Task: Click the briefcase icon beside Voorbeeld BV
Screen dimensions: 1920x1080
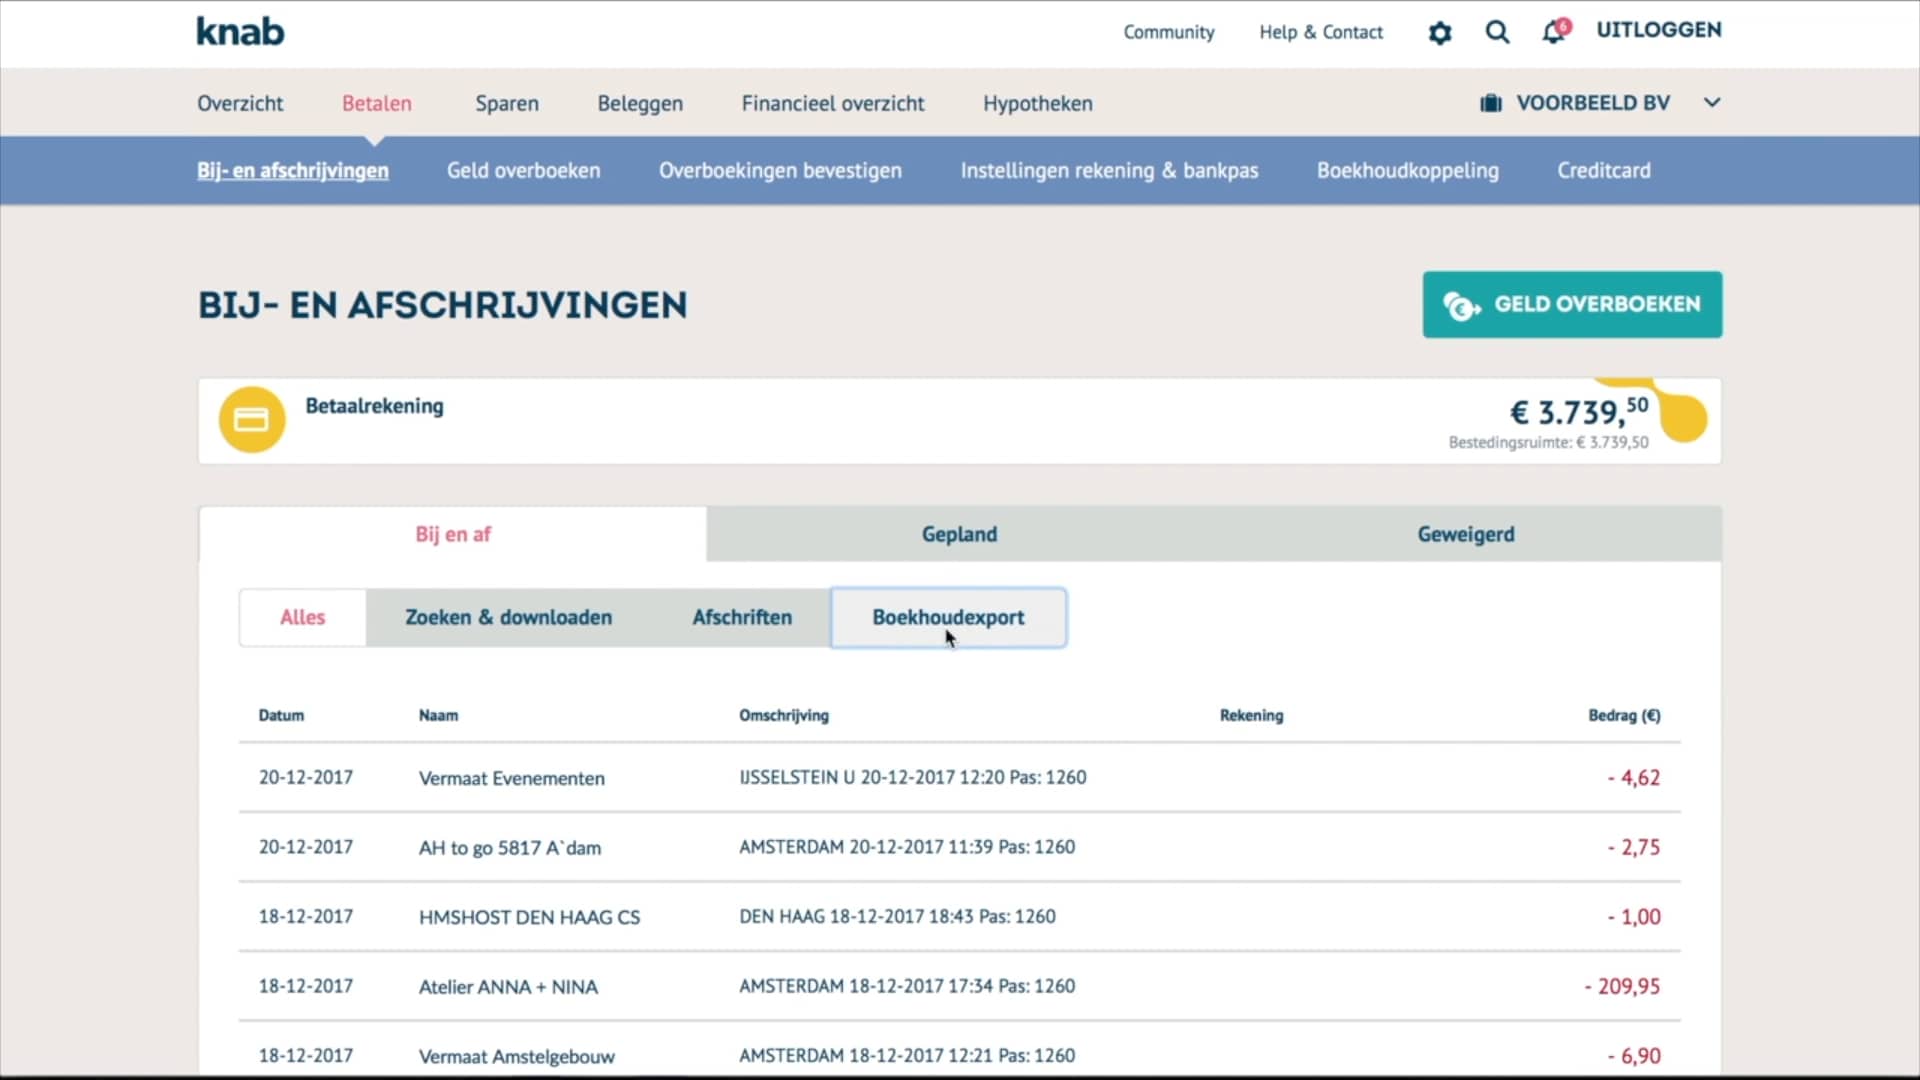Action: click(x=1491, y=103)
